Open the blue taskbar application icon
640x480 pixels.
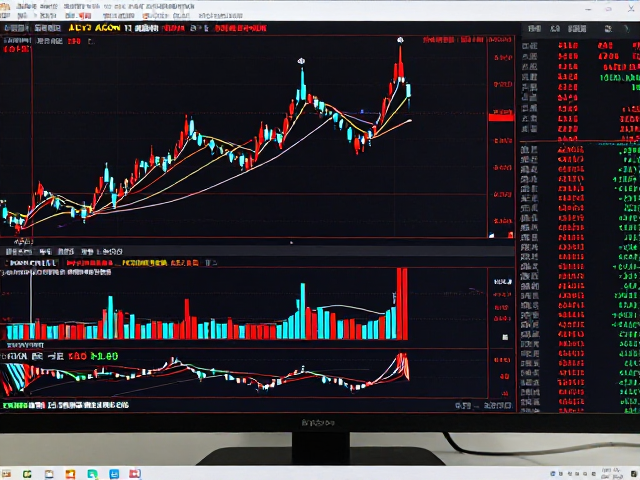pos(114,474)
